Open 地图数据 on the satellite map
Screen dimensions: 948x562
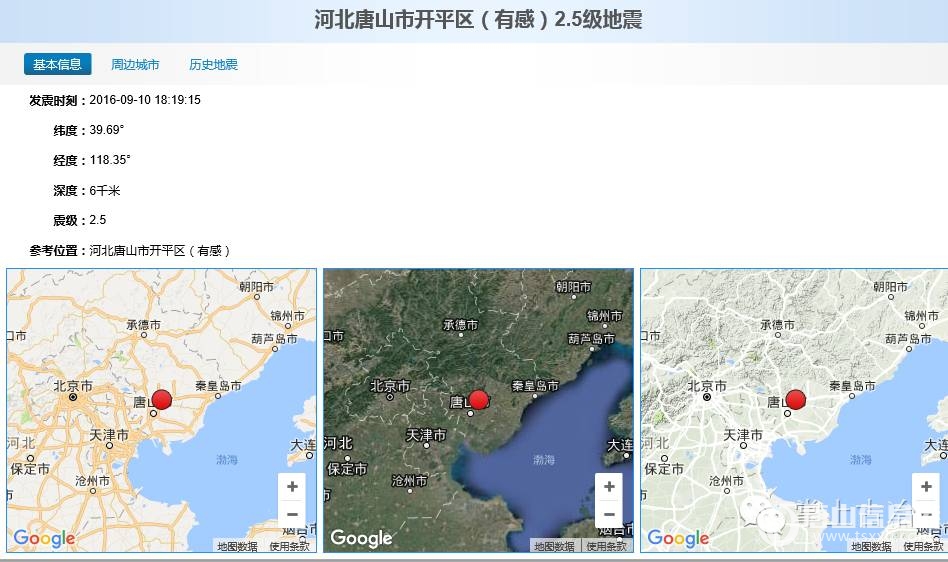point(554,546)
